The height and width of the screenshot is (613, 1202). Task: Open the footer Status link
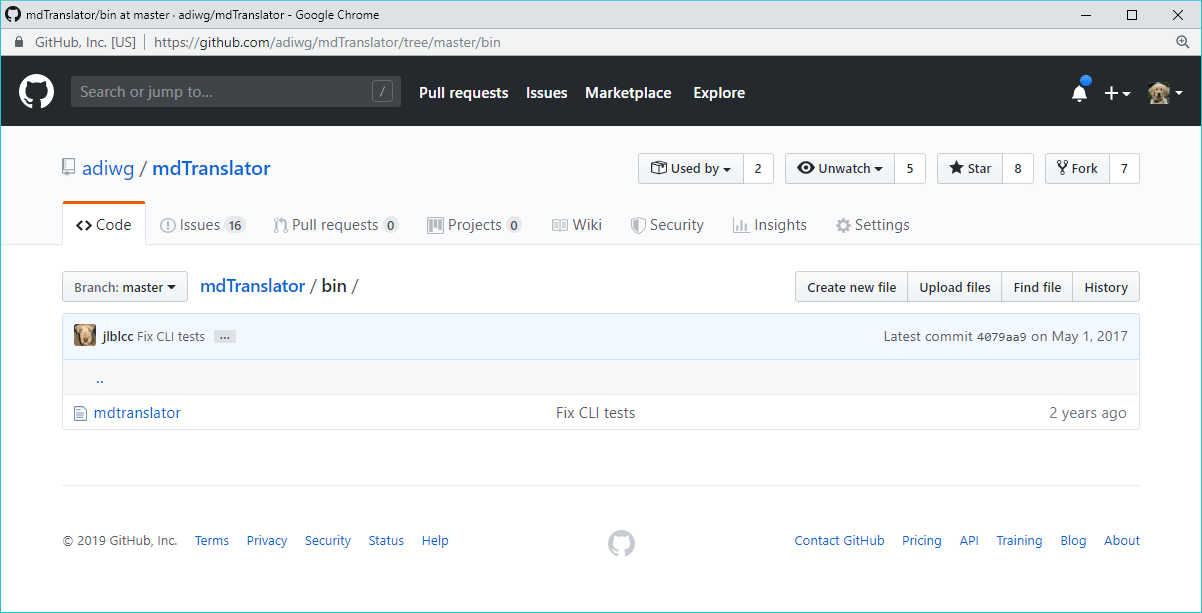(x=386, y=541)
